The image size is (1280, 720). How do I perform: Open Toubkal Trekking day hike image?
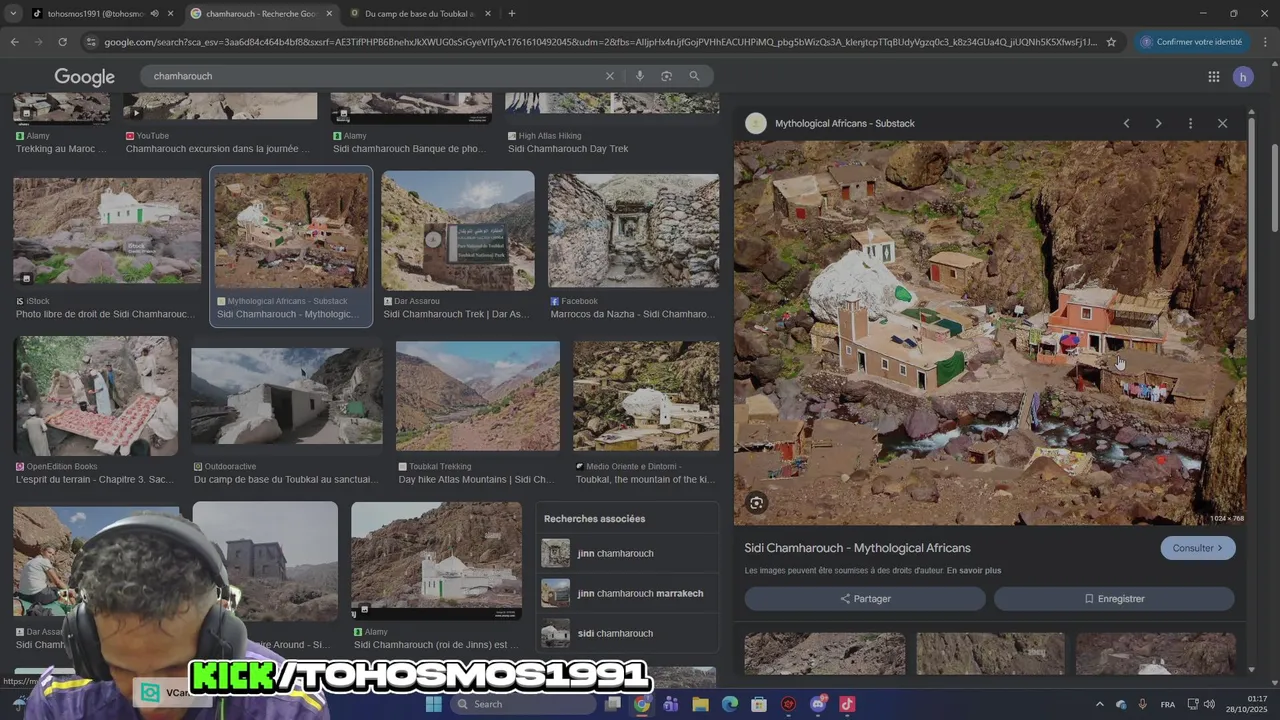coord(478,396)
